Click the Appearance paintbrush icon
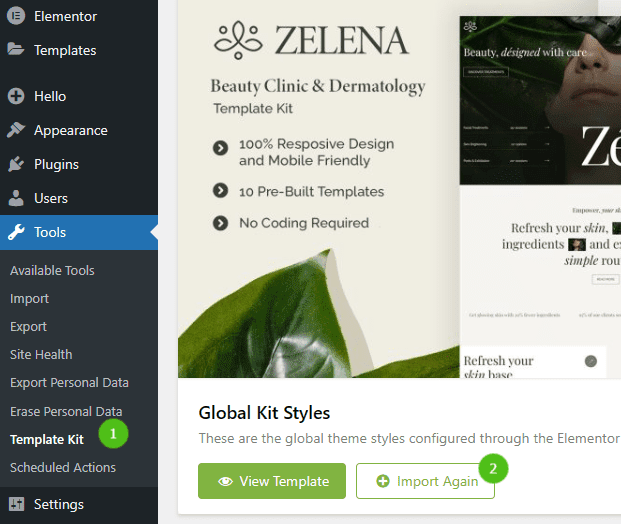Screen dimensions: 621x524 pos(16,130)
